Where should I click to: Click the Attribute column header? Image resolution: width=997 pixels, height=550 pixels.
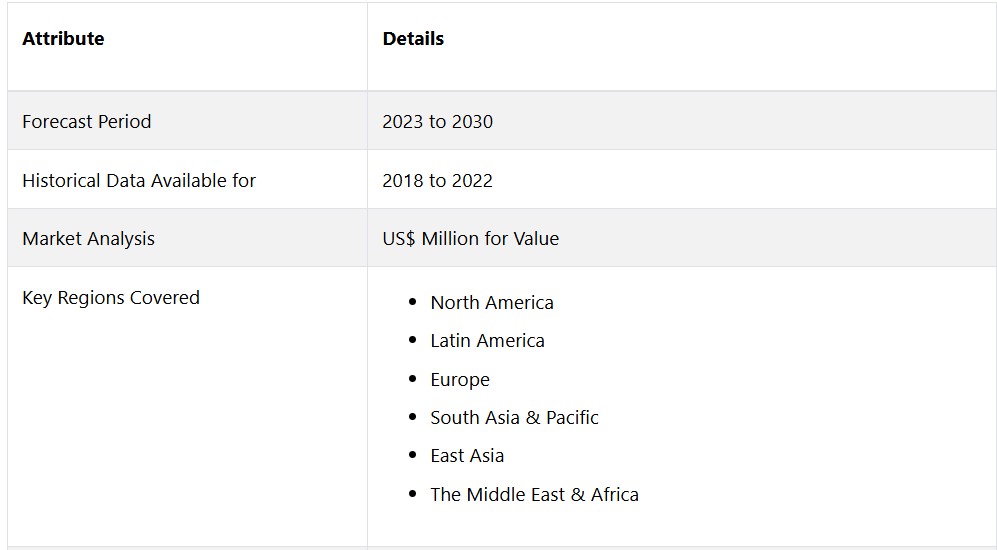click(x=63, y=39)
